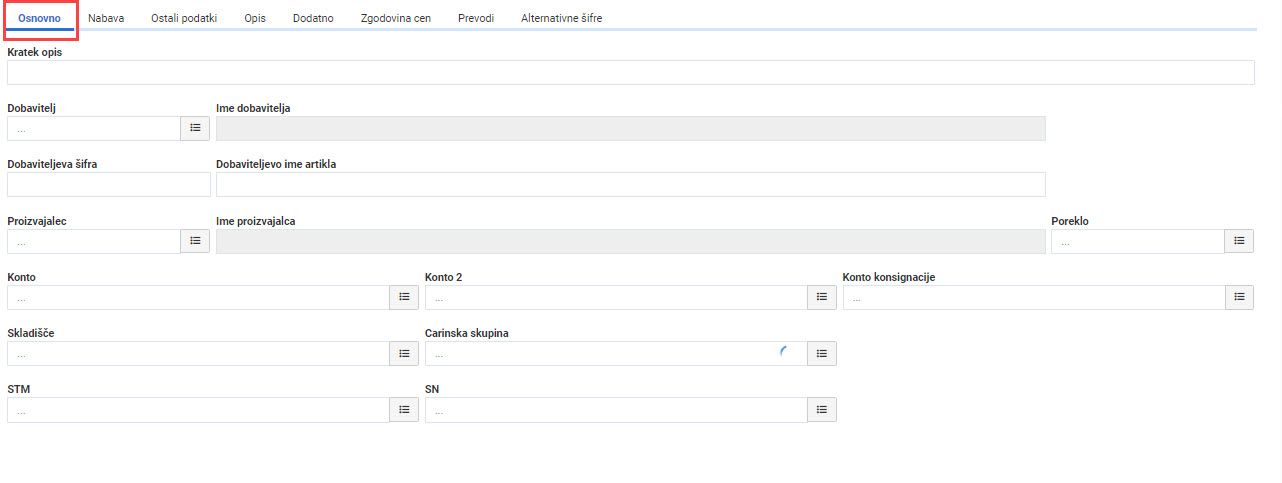Focus the Proizvajalec input field
Viewport: 1282px width, 483px height.
[94, 241]
